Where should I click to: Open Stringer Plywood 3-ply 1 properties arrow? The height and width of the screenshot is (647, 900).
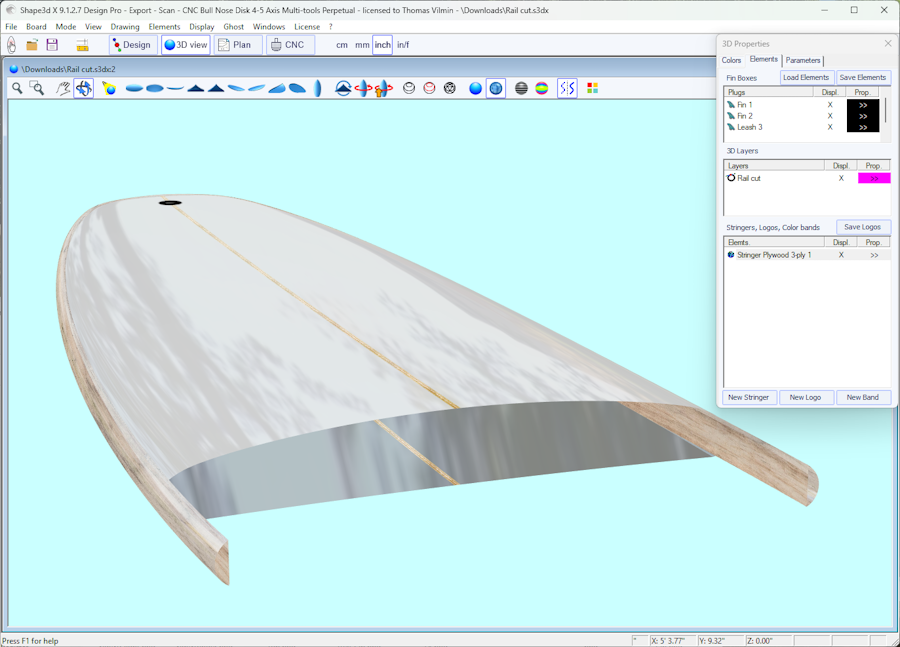coord(874,255)
